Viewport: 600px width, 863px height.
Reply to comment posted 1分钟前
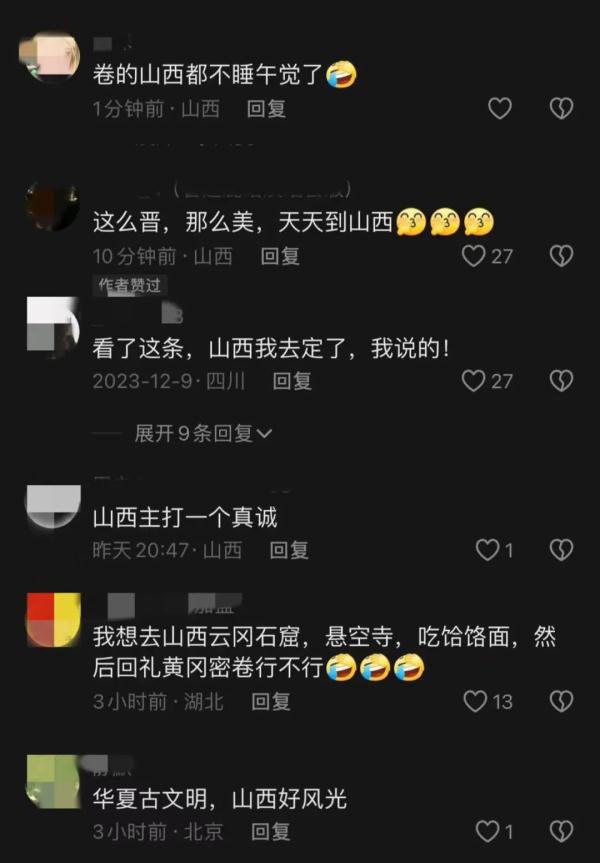pyautogui.click(x=266, y=108)
